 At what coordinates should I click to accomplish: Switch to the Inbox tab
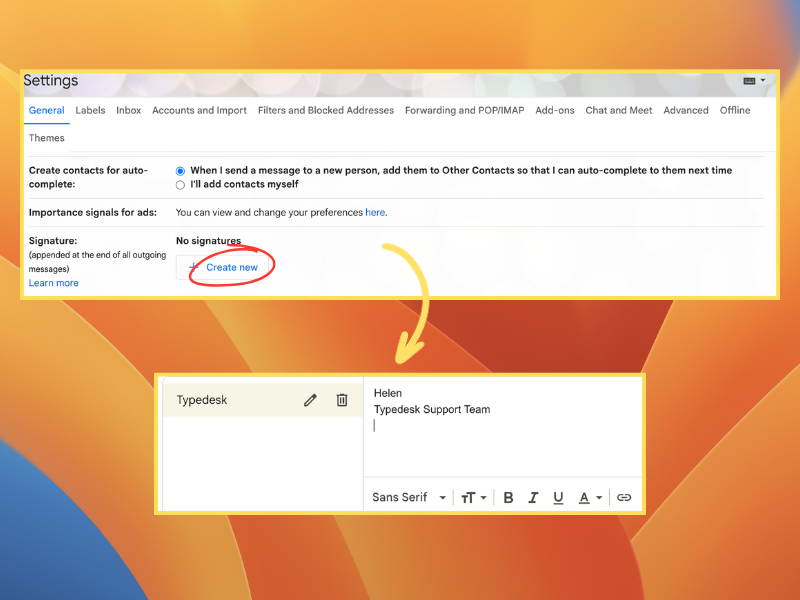tap(129, 110)
